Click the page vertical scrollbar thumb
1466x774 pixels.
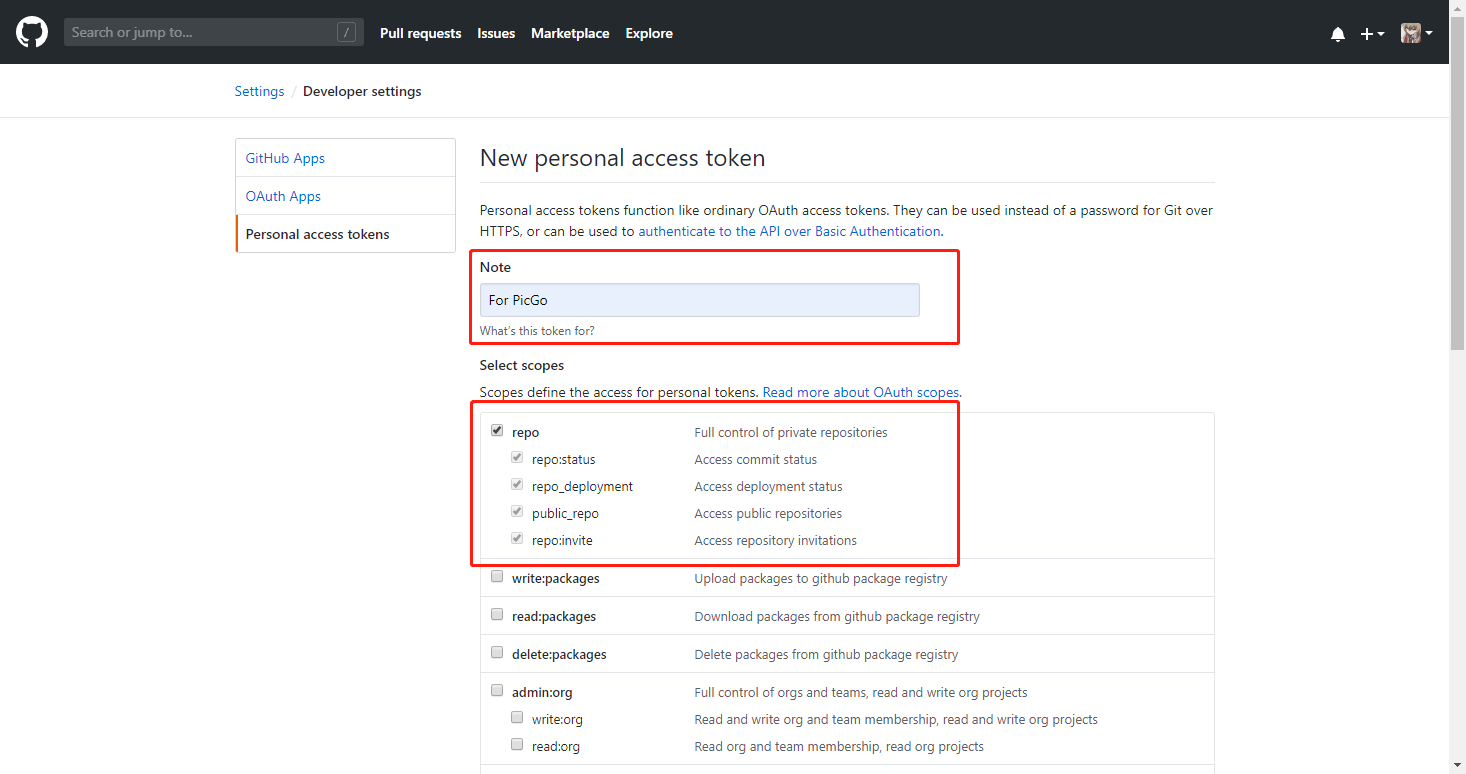pyautogui.click(x=1458, y=180)
